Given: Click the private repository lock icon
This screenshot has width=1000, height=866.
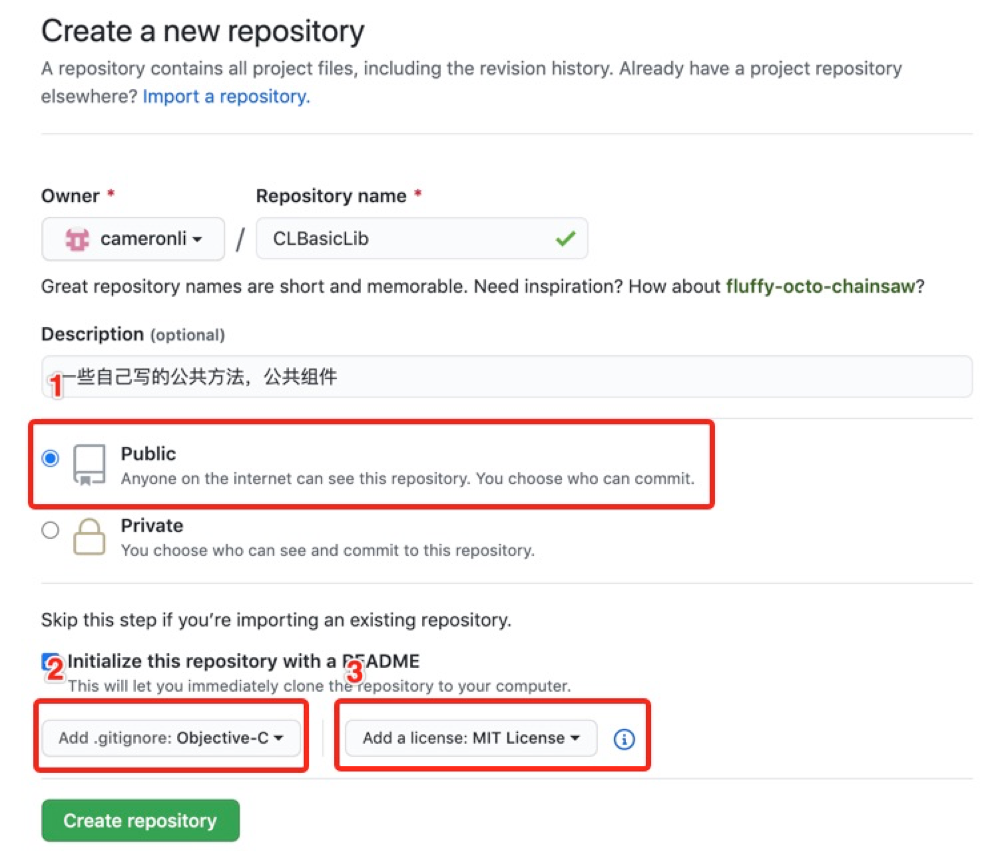Looking at the screenshot, I should coord(89,536).
